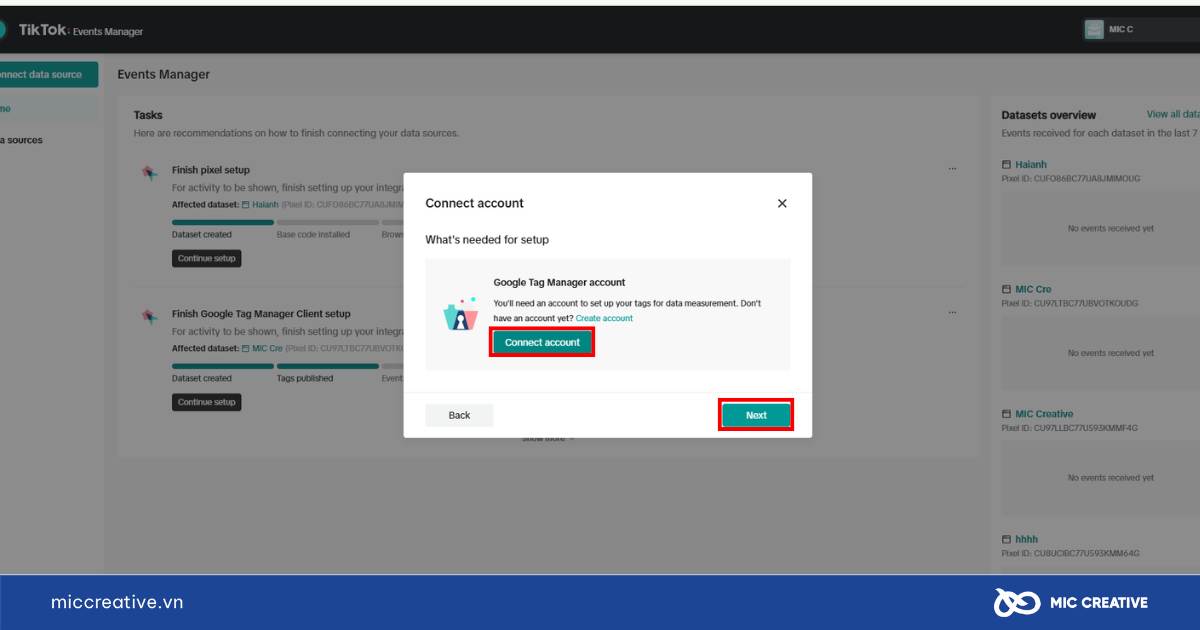The height and width of the screenshot is (630, 1200).
Task: Click the TikTok logo in header
Action: [41, 30]
